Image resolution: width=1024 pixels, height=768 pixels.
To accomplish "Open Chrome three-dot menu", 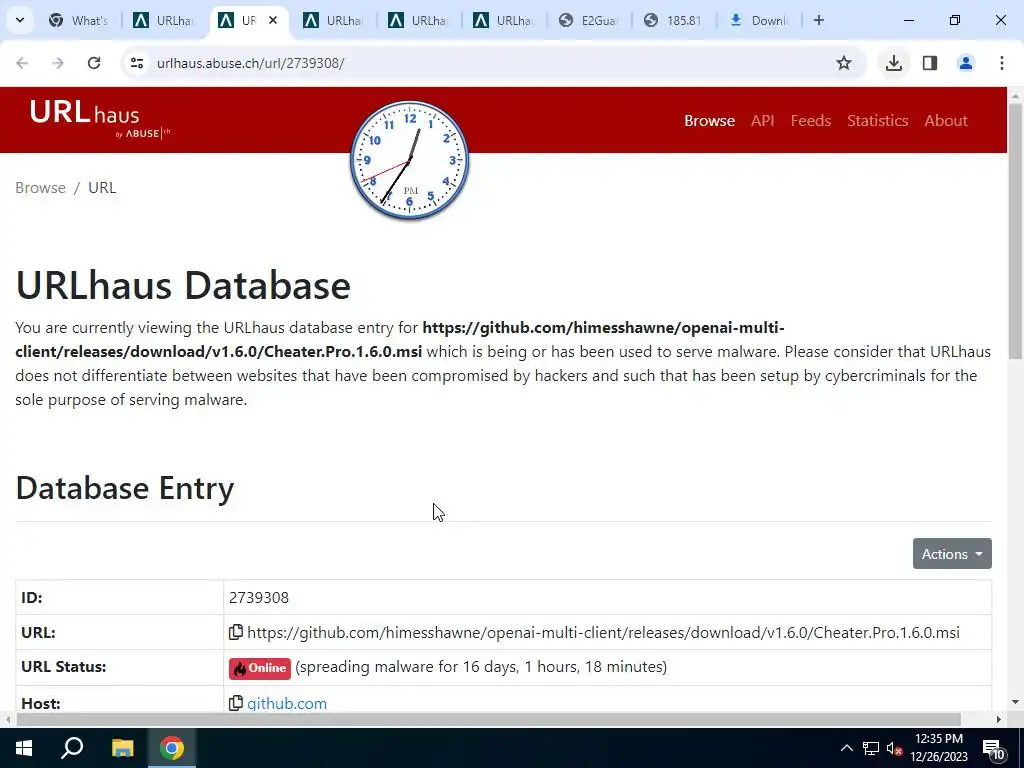I will click(1002, 63).
